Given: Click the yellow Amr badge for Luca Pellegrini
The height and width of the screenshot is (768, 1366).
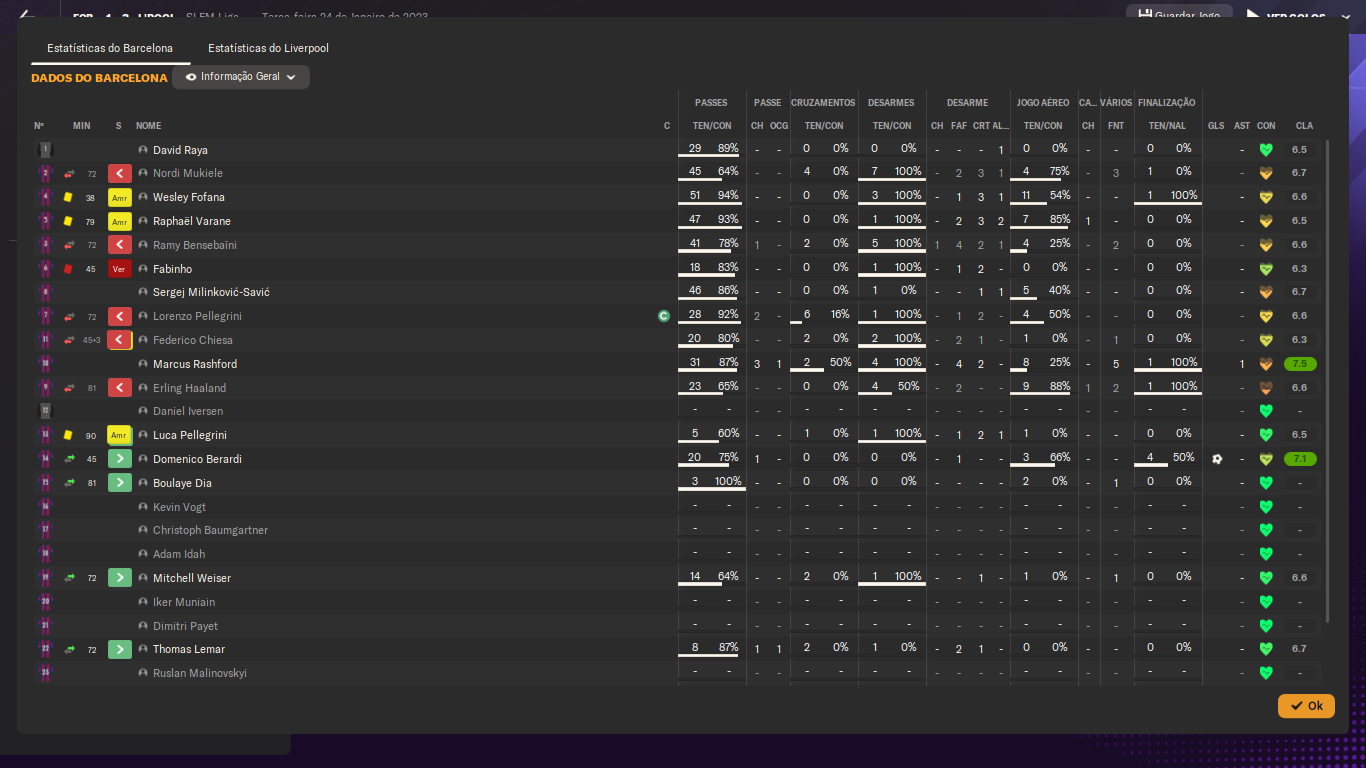Looking at the screenshot, I should click(x=120, y=435).
